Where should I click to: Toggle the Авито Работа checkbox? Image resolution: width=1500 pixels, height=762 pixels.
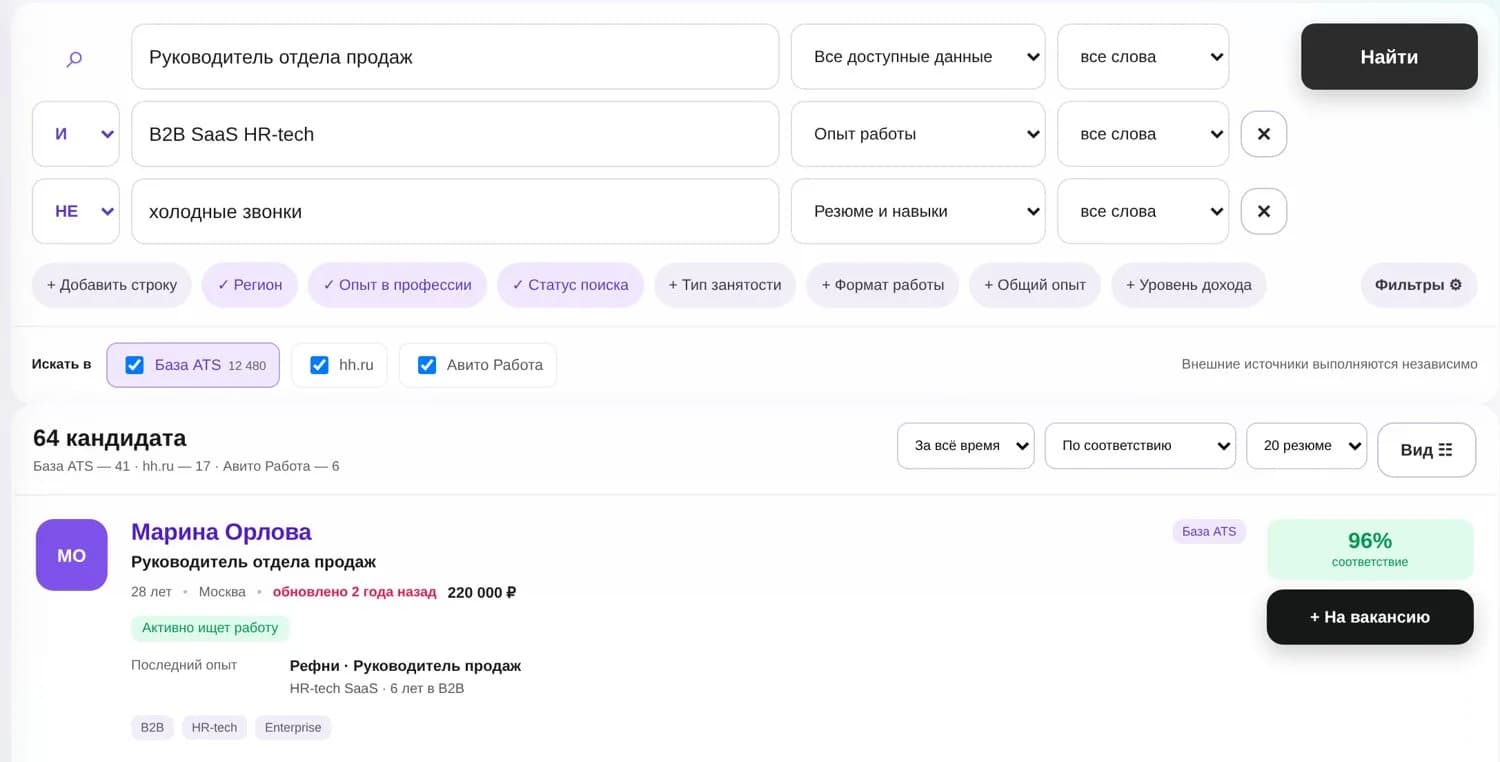point(427,365)
